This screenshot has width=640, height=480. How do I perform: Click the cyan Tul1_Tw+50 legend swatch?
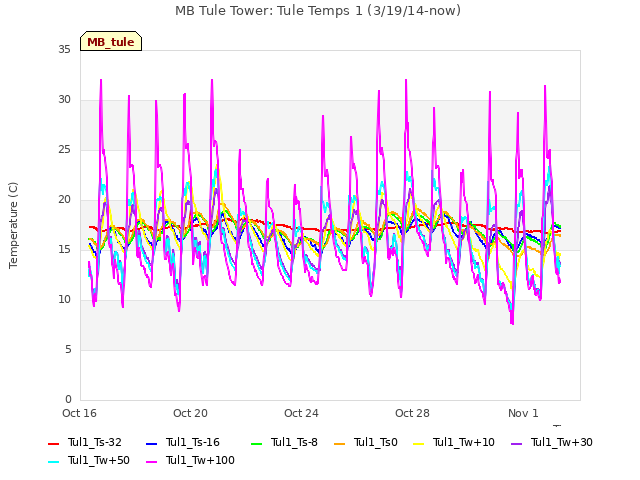pyautogui.click(x=53, y=462)
